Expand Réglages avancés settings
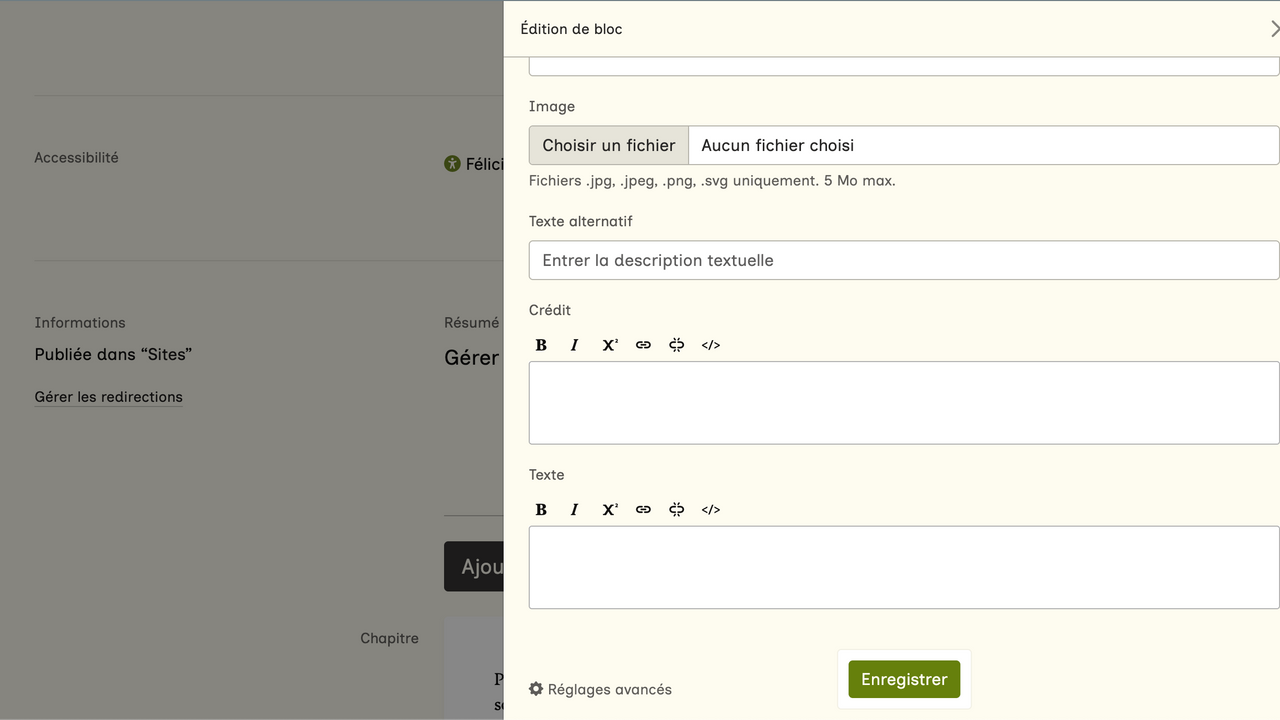The width and height of the screenshot is (1280, 720). click(600, 690)
